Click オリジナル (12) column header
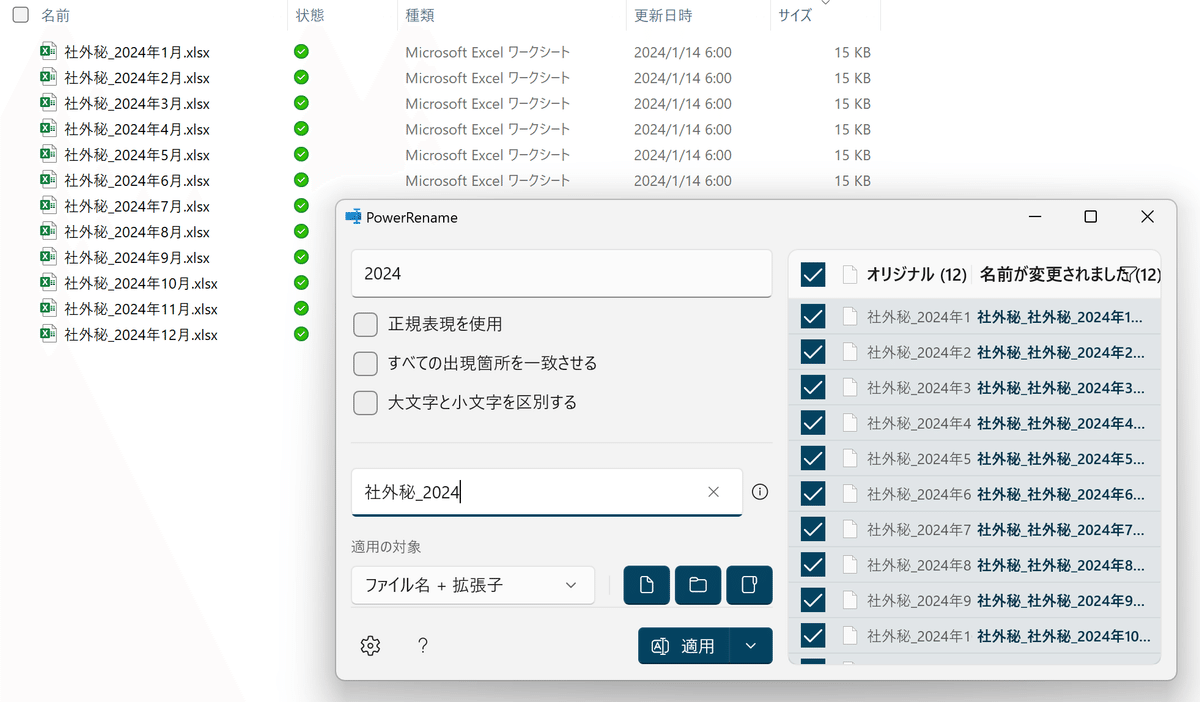Screen dimensions: 1200x702 (x=916, y=274)
